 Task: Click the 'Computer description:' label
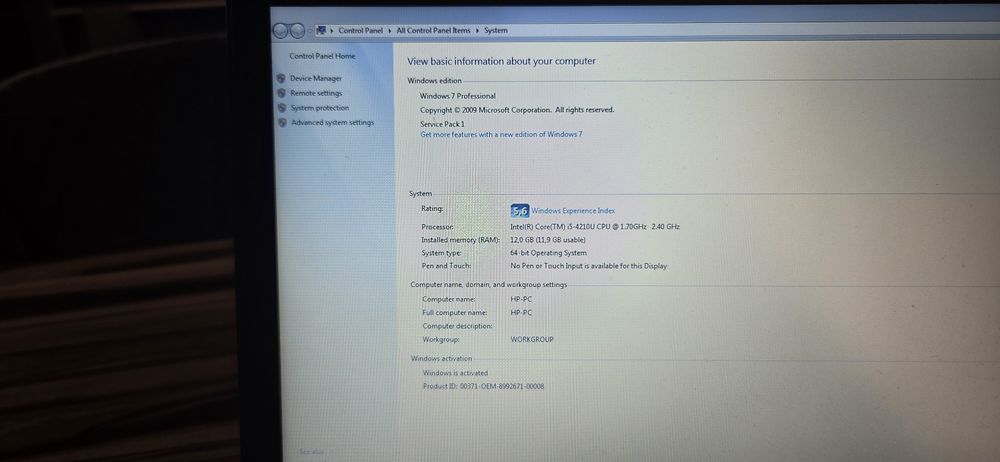pyautogui.click(x=457, y=326)
